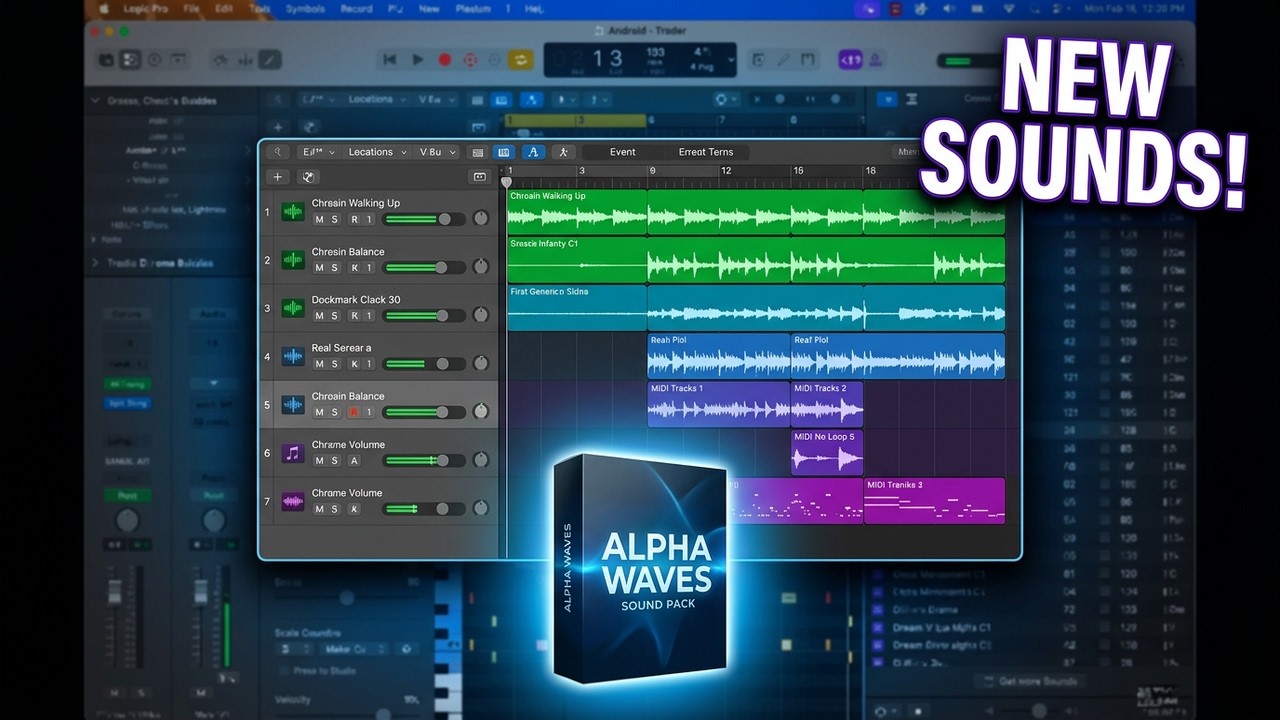Click the list view icon in front window toolbar
This screenshot has height=720, width=1280.
[478, 152]
